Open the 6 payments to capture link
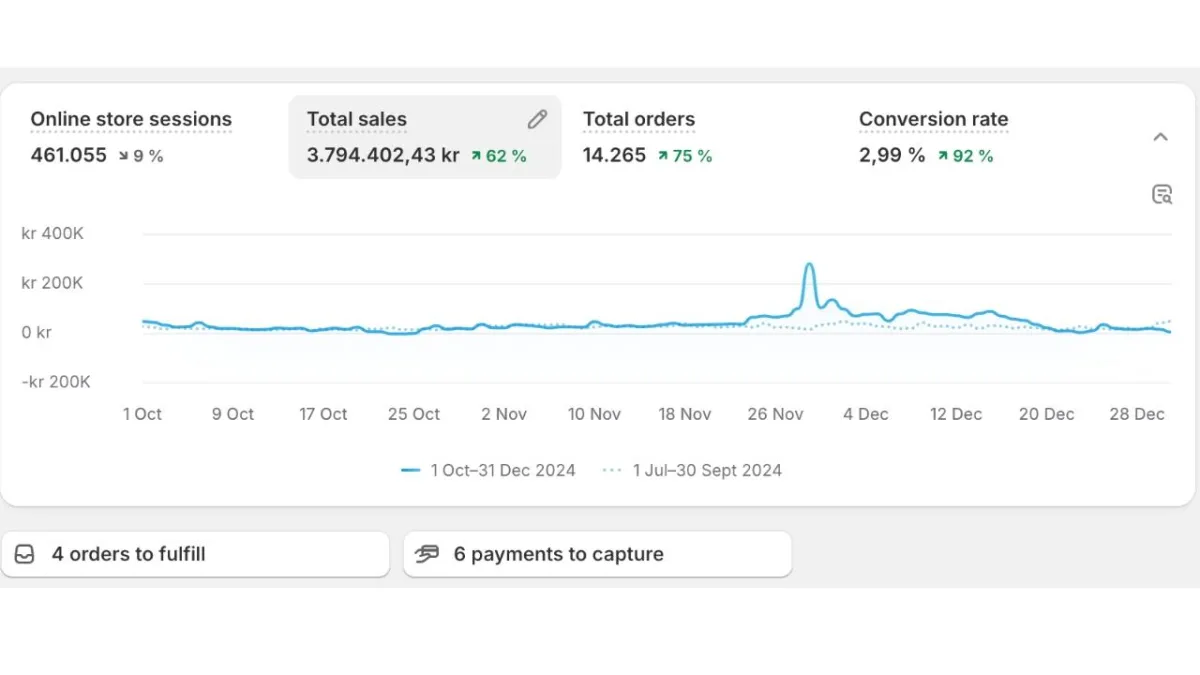The height and width of the screenshot is (675, 1200). click(558, 554)
